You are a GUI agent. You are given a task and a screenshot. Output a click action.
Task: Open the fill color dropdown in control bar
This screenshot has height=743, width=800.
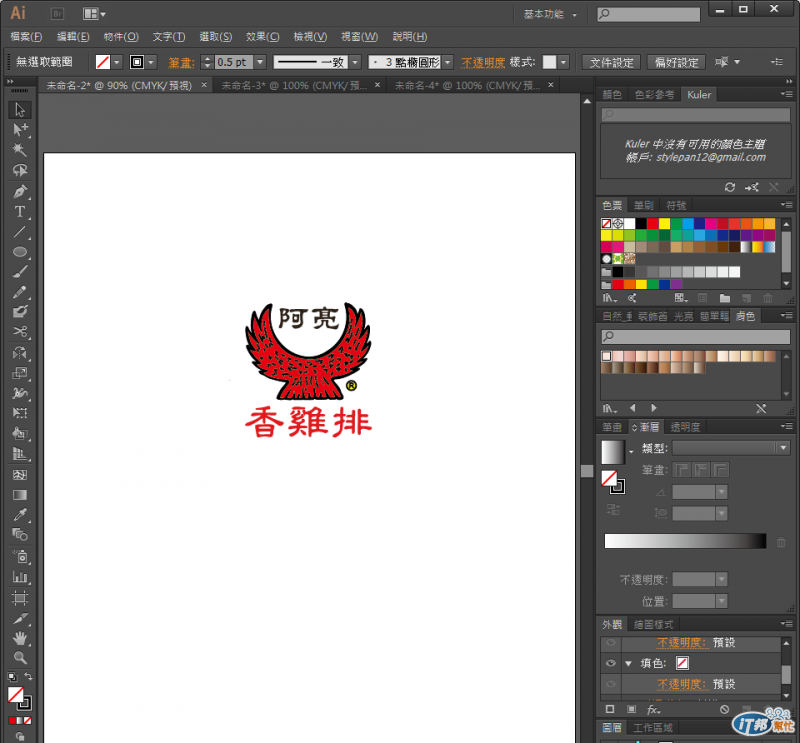pyautogui.click(x=117, y=62)
